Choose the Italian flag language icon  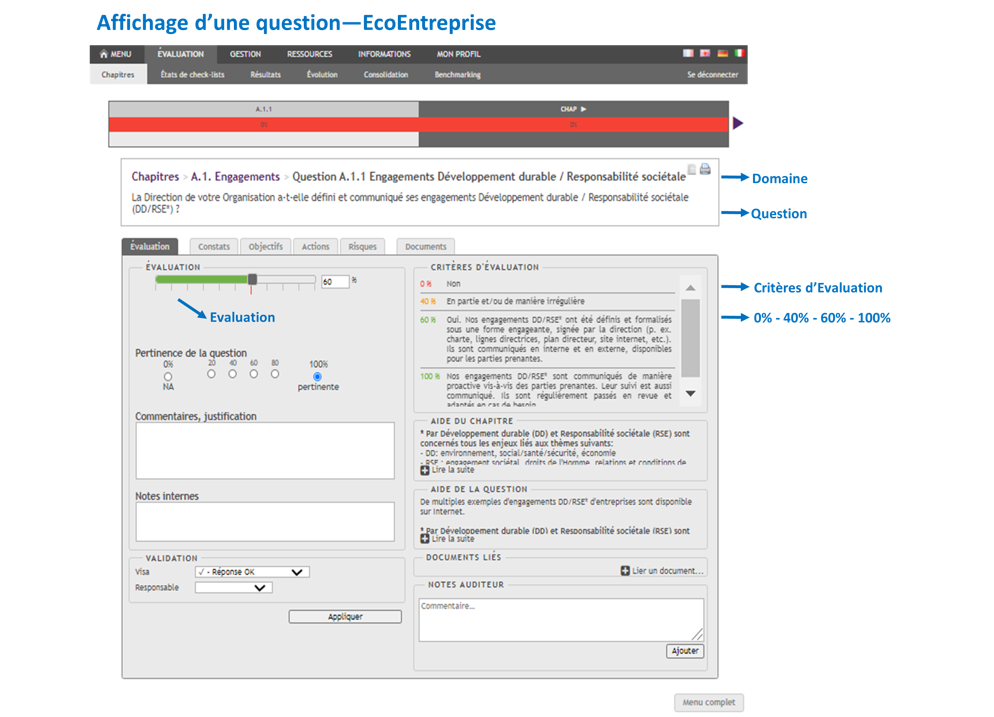tap(739, 54)
